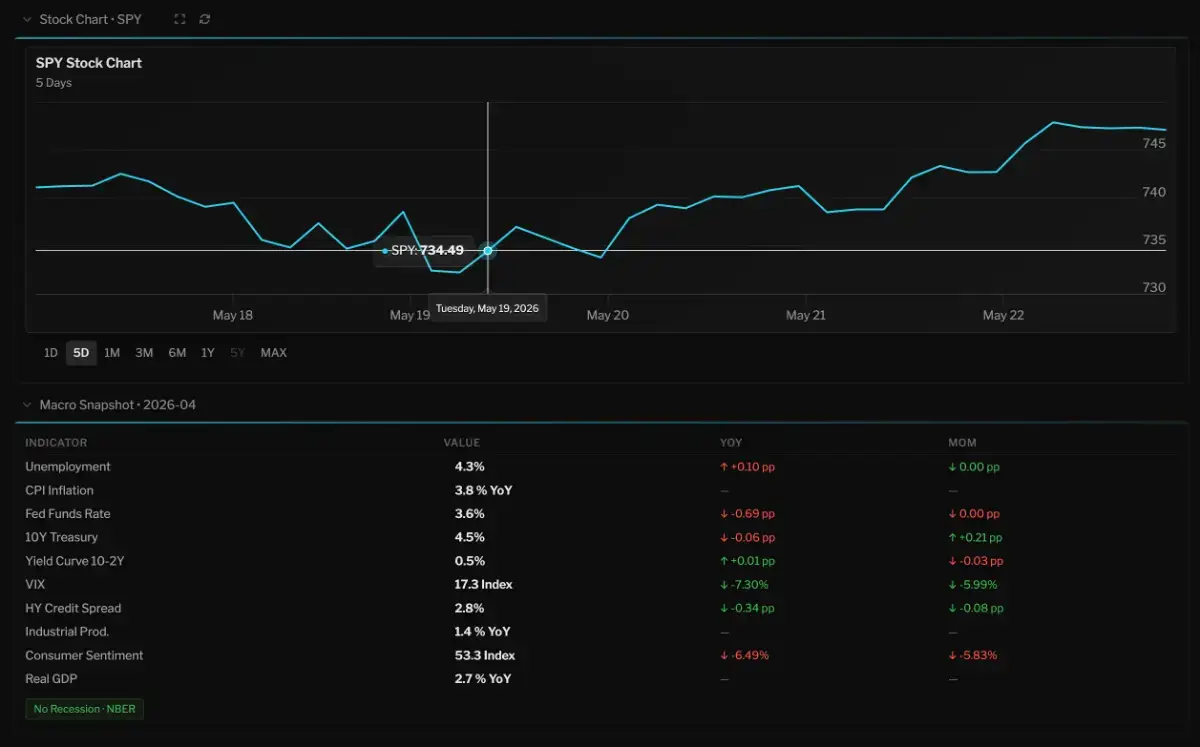Viewport: 1200px width, 747px height.
Task: Click the YOY column header
Action: pyautogui.click(x=731, y=443)
